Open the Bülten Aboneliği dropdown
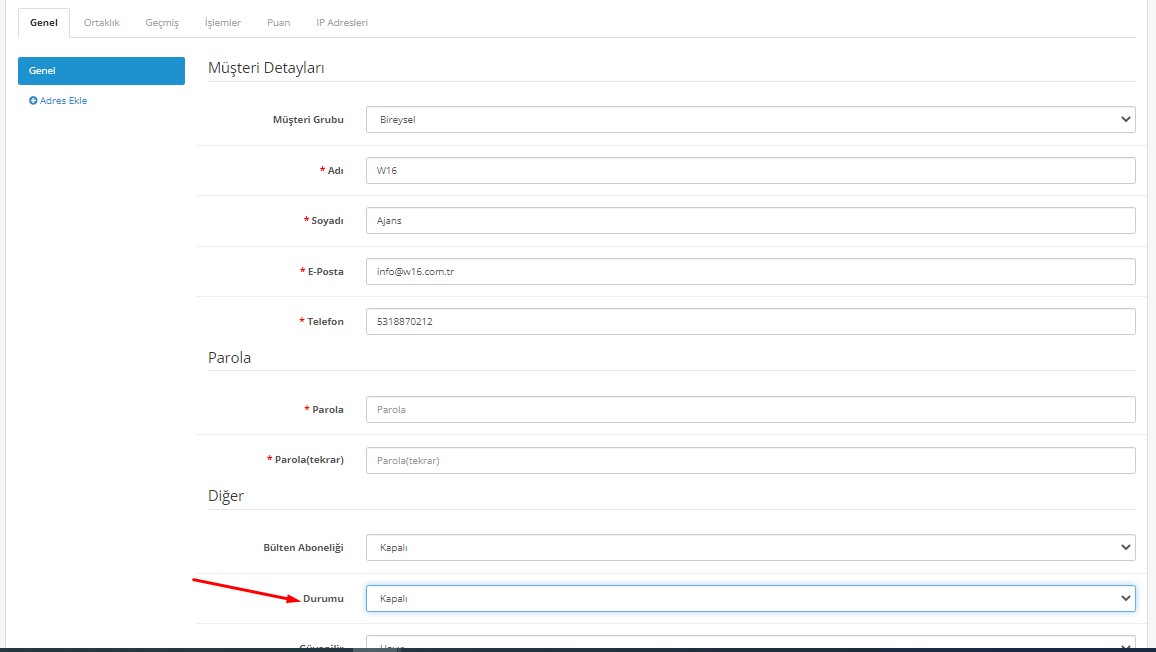Image resolution: width=1156 pixels, height=652 pixels. [750, 548]
